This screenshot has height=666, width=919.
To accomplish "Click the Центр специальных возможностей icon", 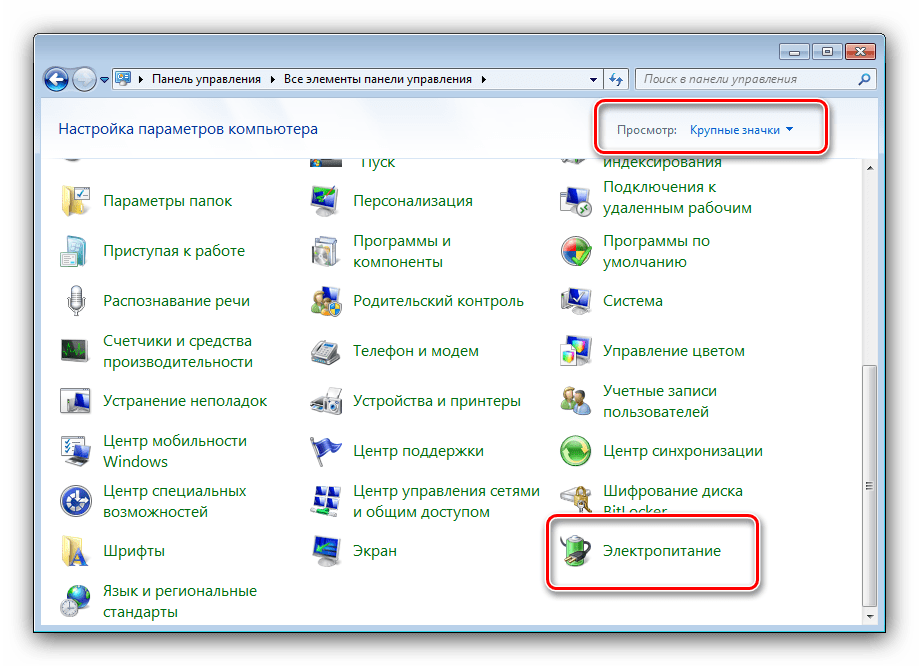I will pos(76,501).
